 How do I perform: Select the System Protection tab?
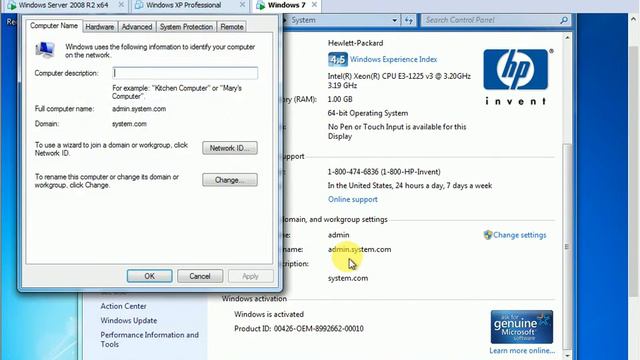pyautogui.click(x=186, y=27)
